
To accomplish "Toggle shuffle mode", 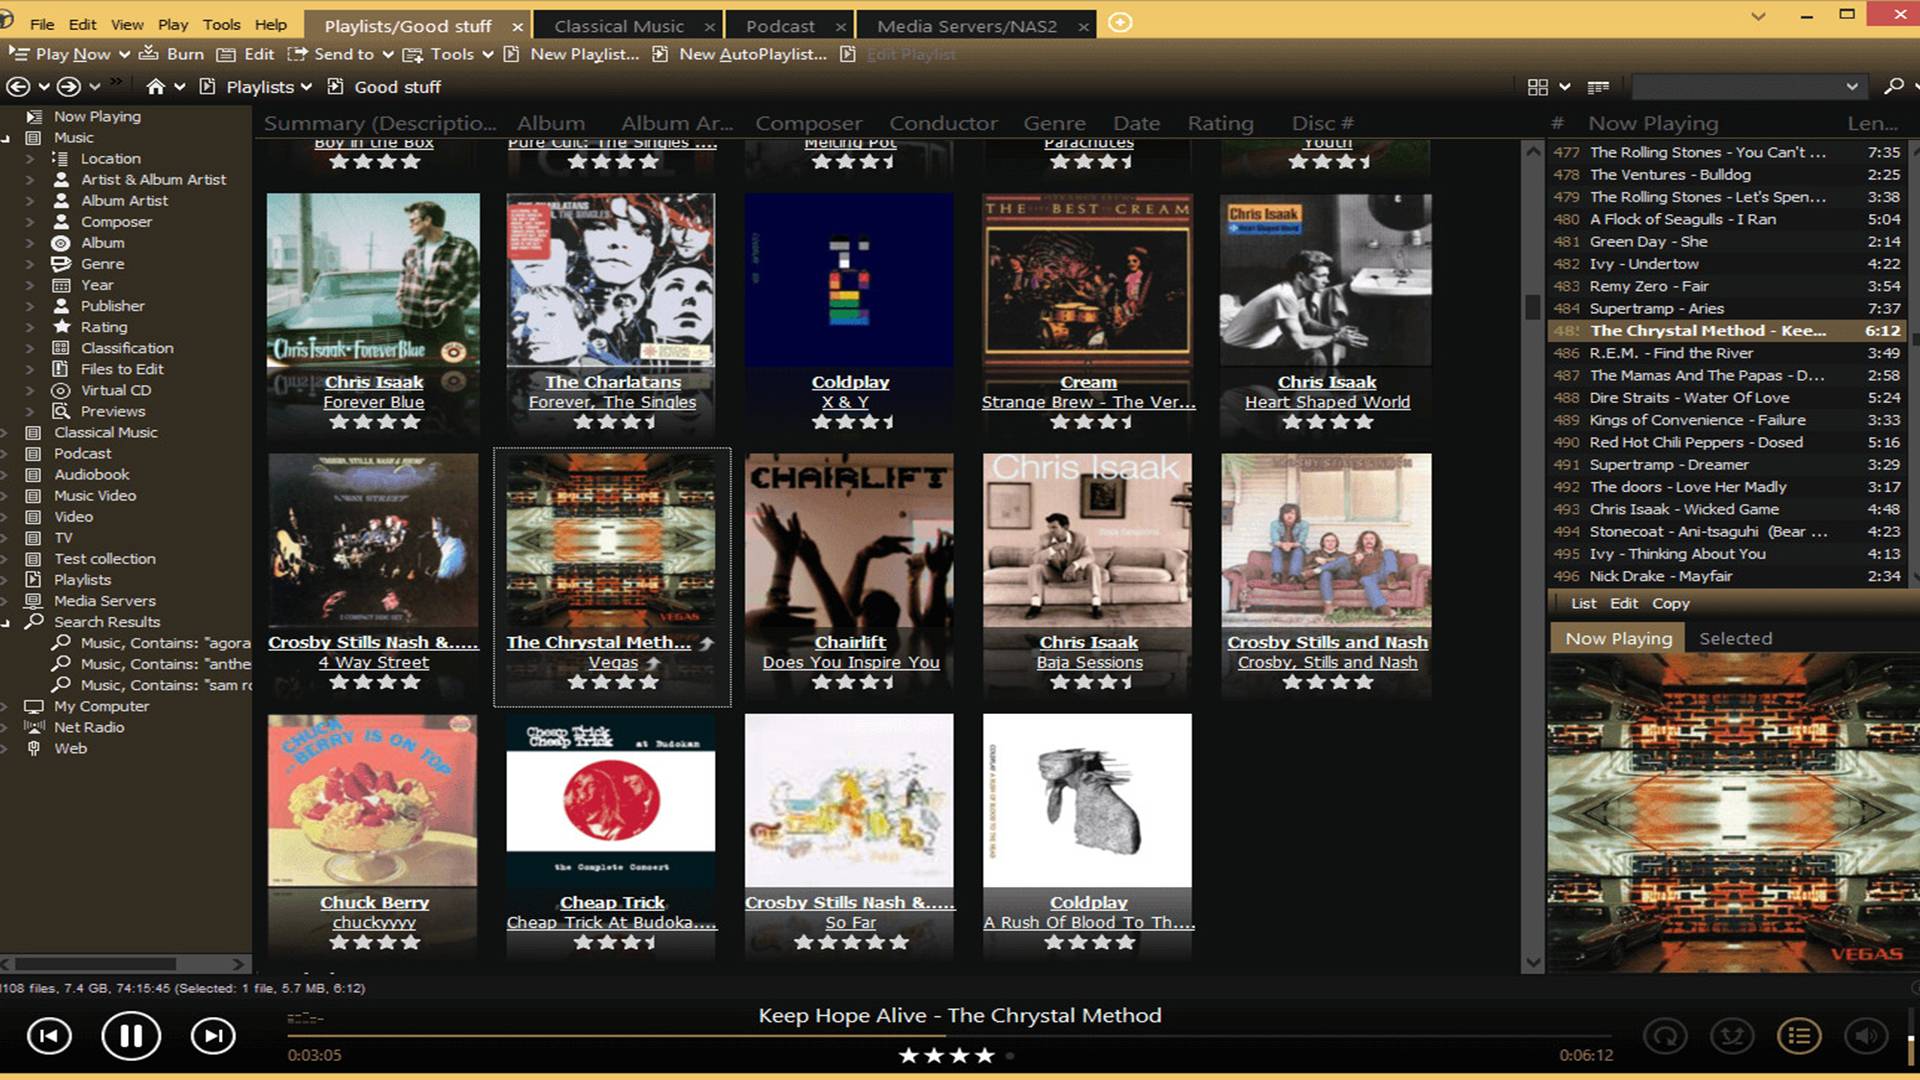I will click(1732, 1036).
